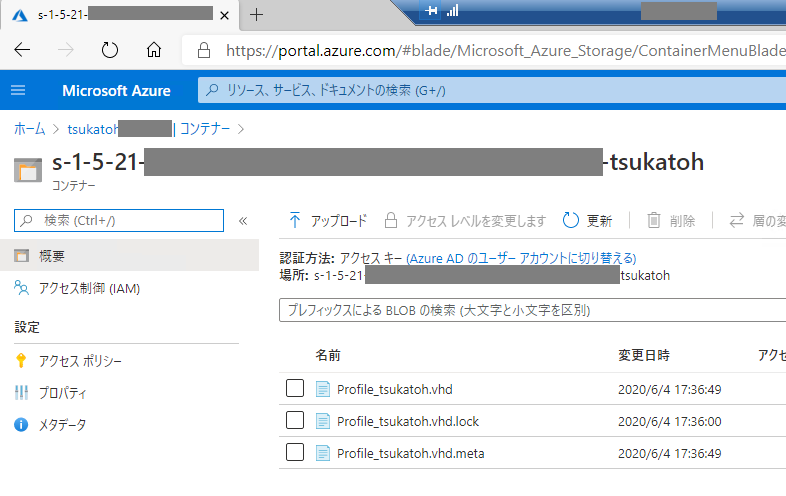Image resolution: width=786 pixels, height=496 pixels.
Task: Click the date 2020/6/4 17:36:00
Action: coord(669,422)
